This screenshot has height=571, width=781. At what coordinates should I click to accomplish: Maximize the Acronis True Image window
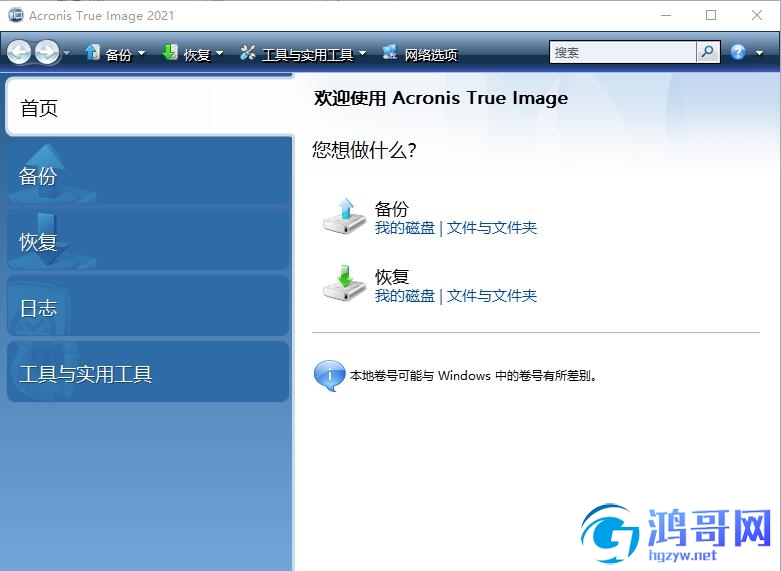coord(711,15)
